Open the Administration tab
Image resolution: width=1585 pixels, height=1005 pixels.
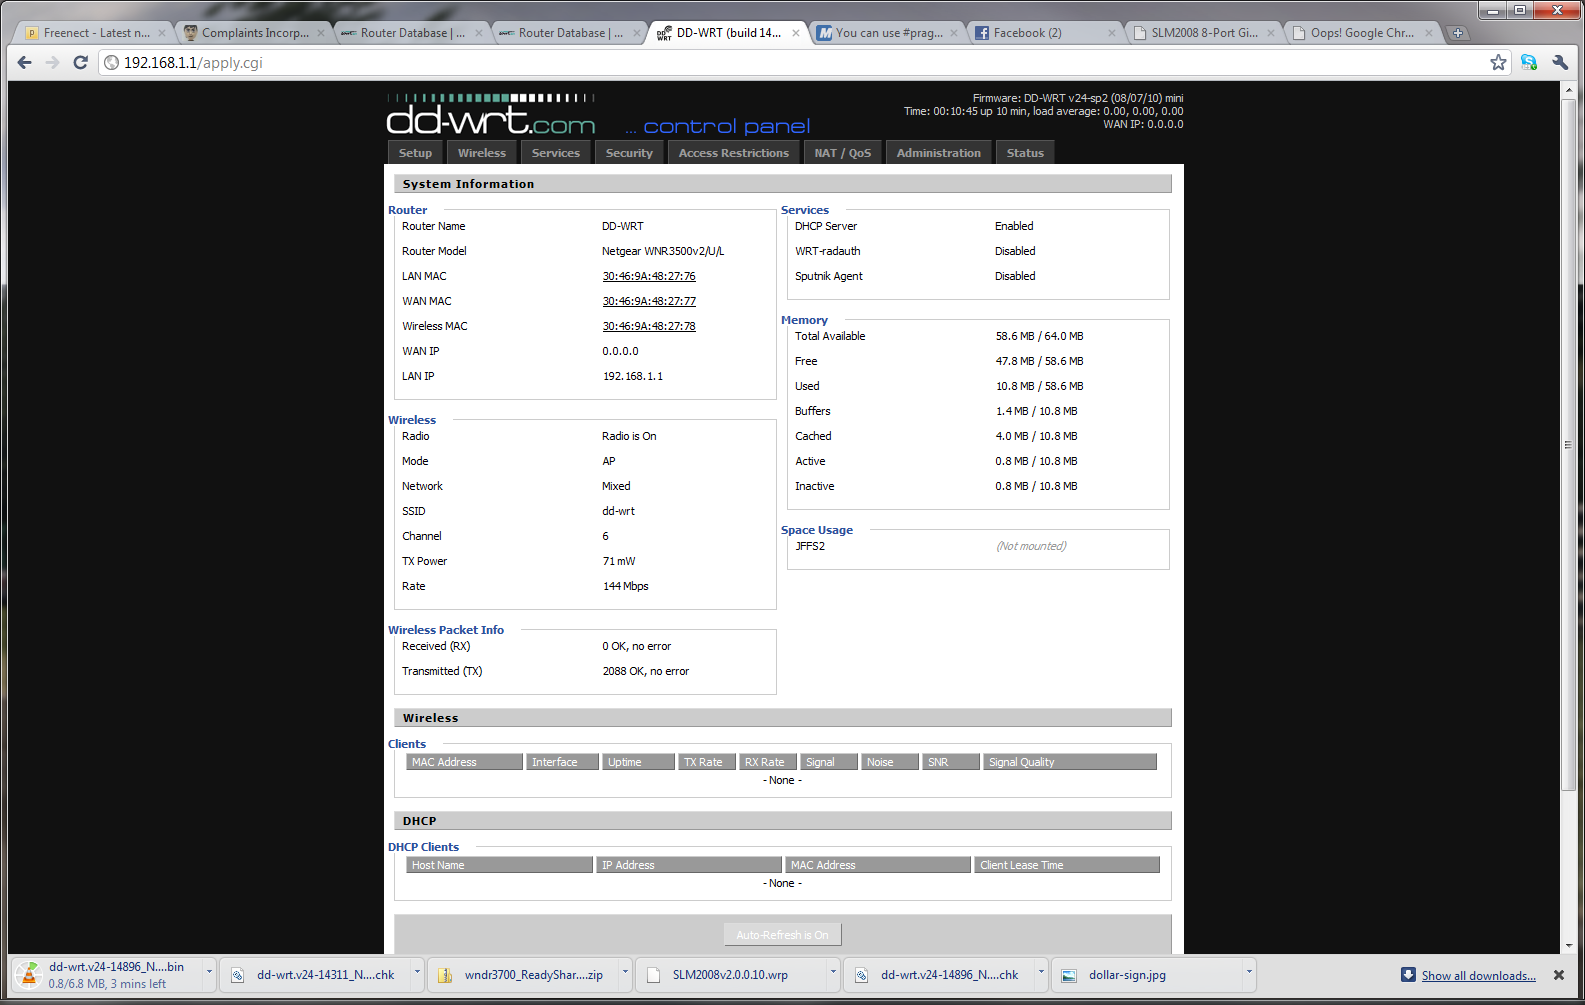[938, 153]
